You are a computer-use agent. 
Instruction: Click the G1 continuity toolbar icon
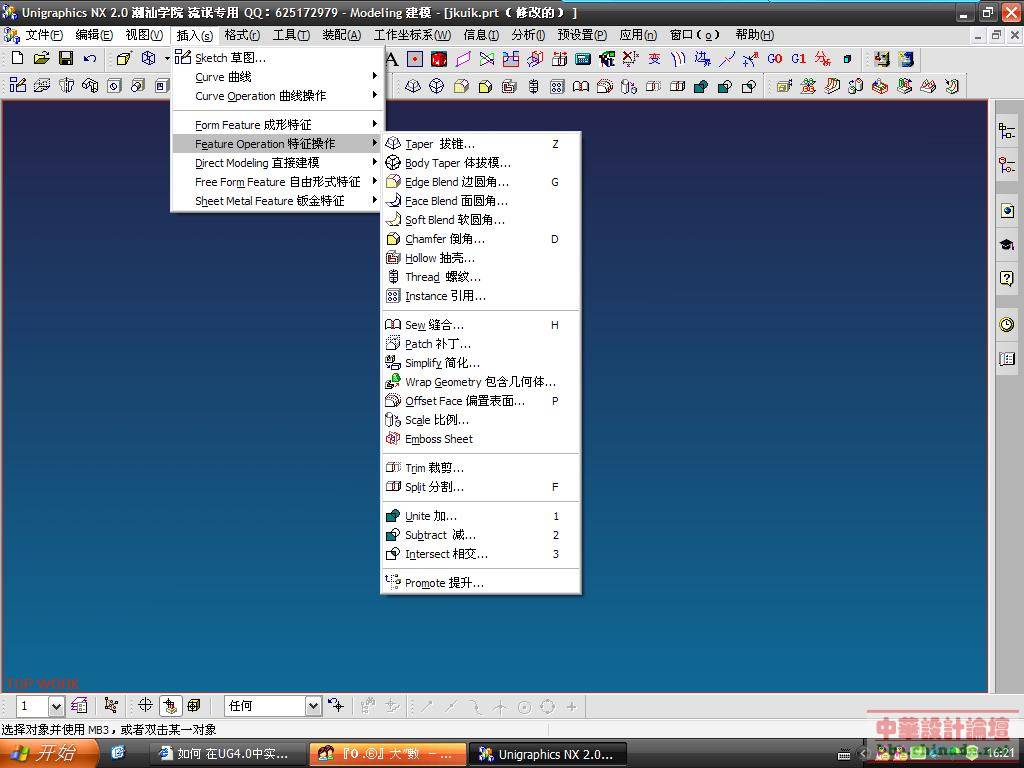(798, 59)
